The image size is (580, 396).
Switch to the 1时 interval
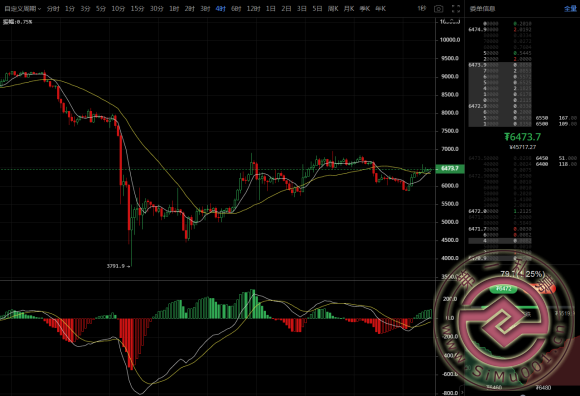click(x=174, y=9)
